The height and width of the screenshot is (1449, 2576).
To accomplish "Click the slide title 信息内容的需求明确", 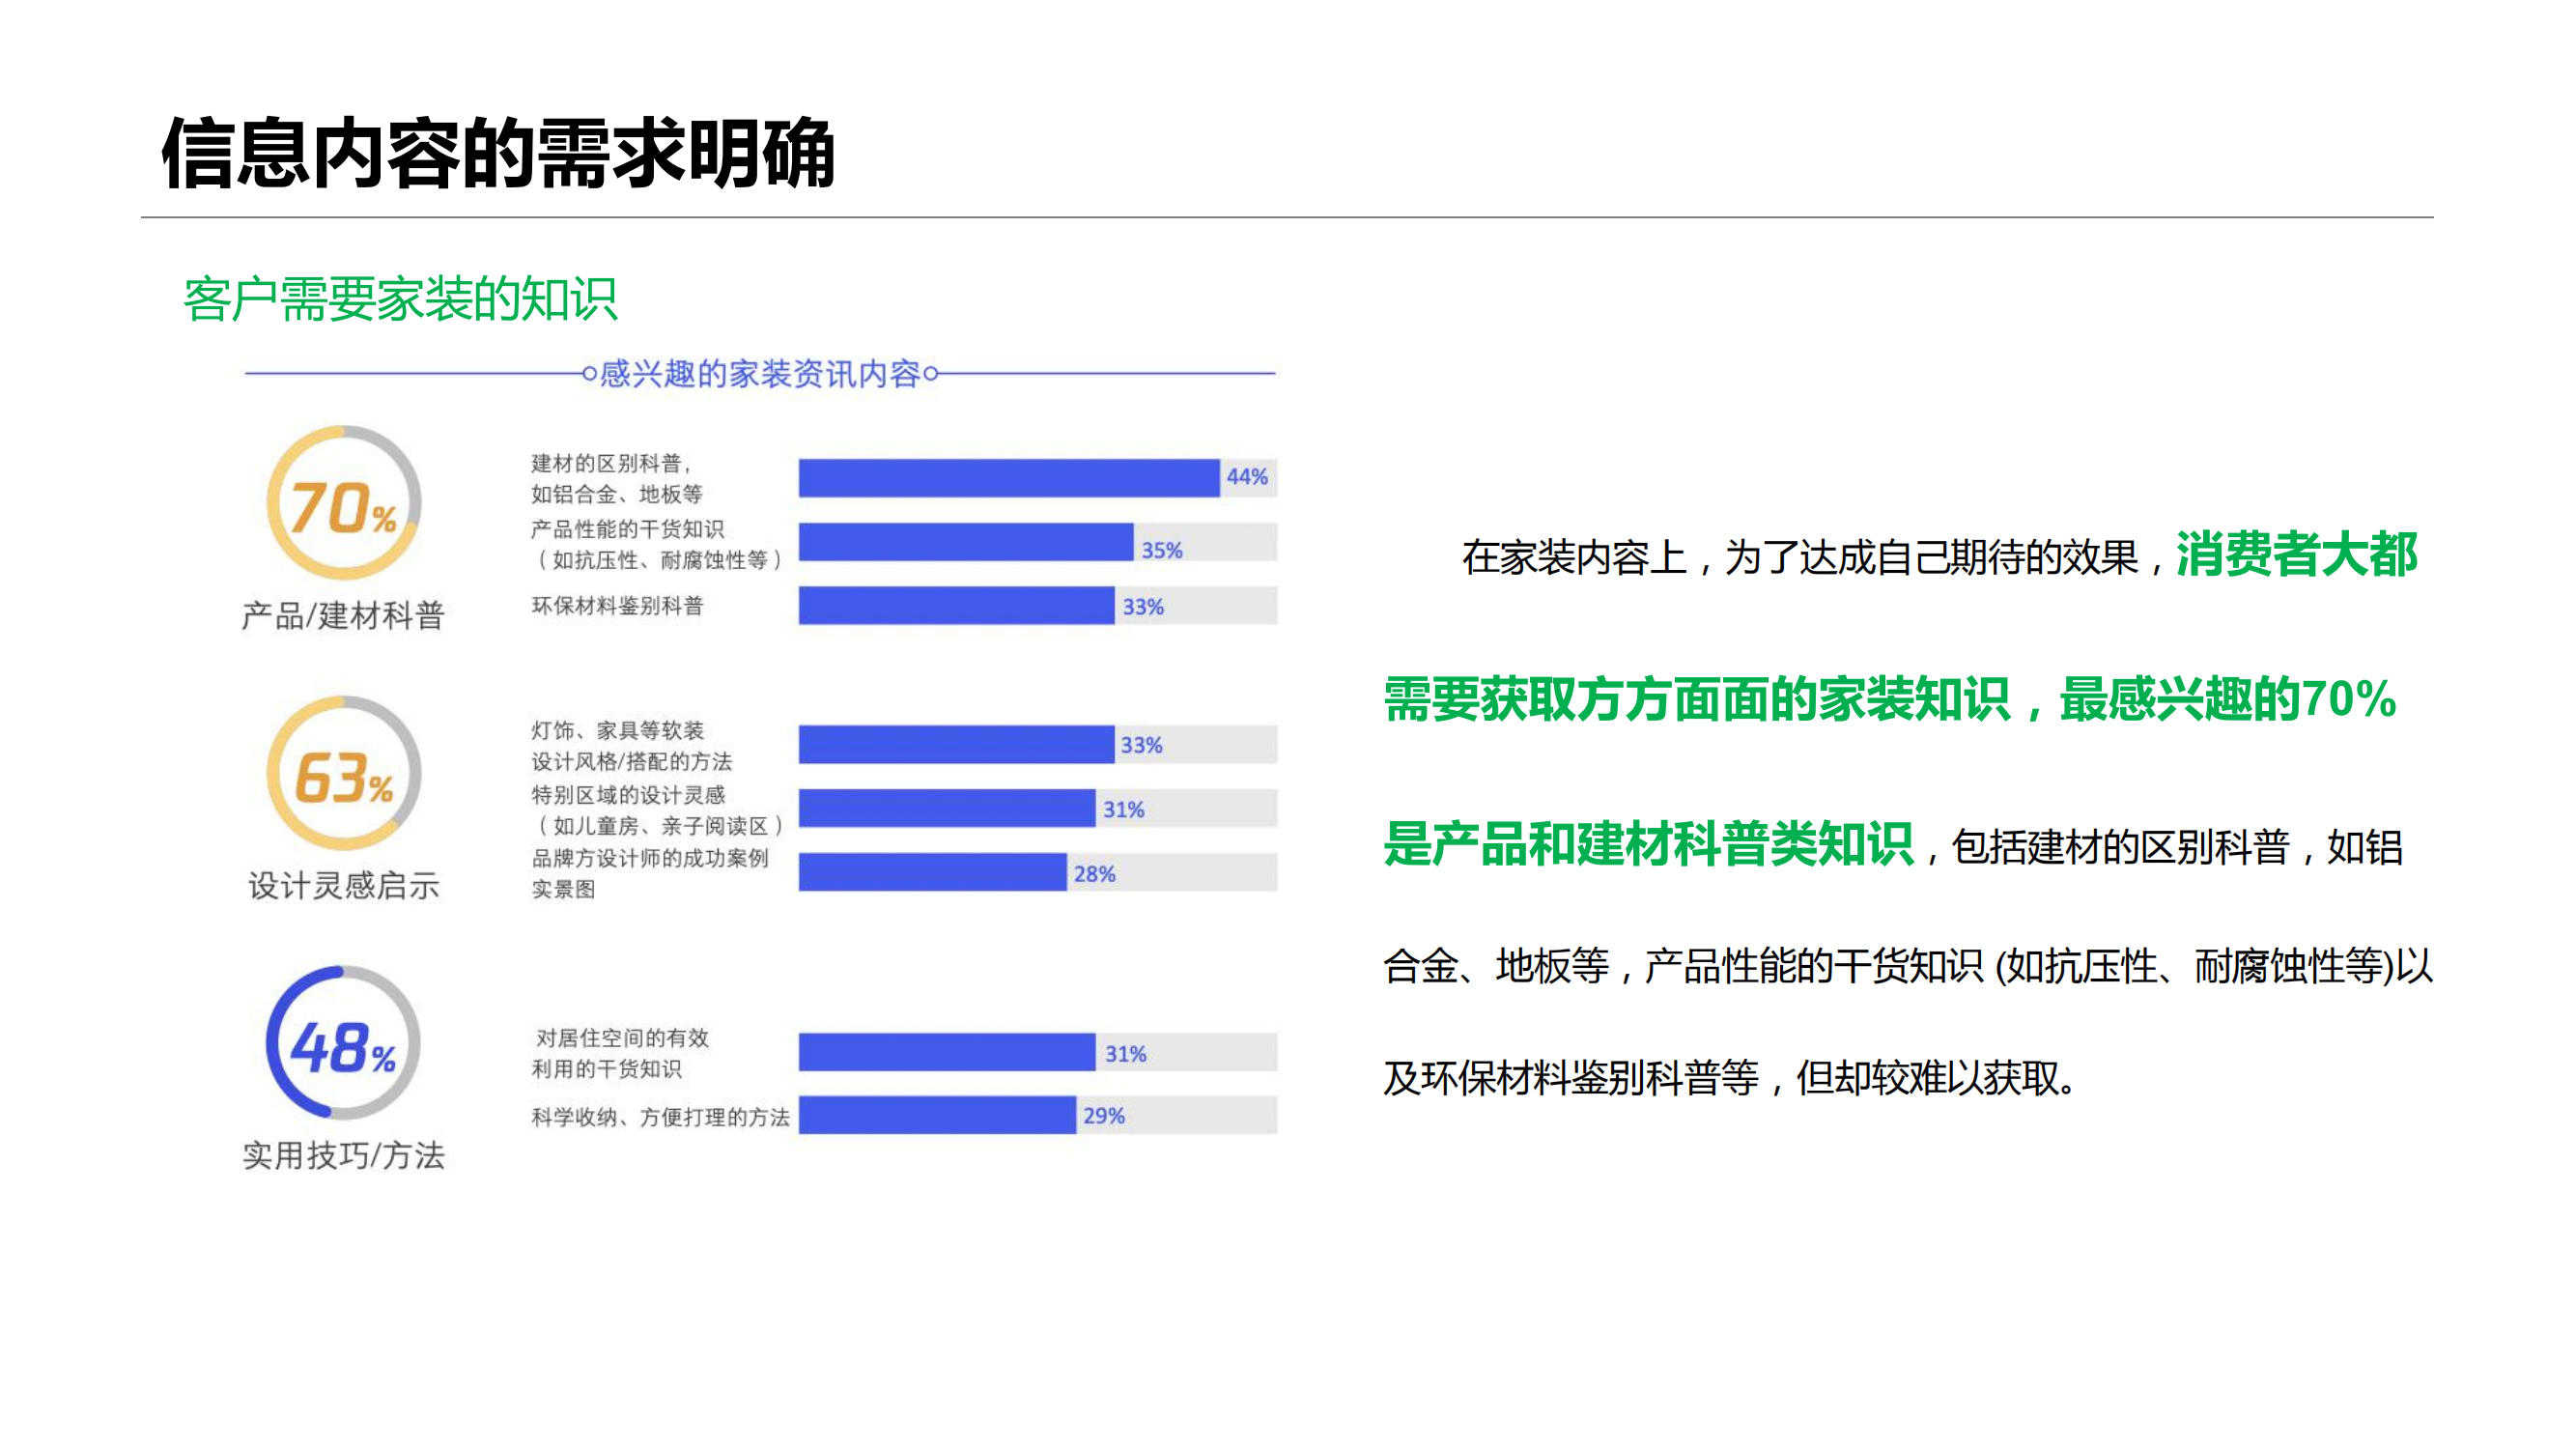I will (498, 153).
